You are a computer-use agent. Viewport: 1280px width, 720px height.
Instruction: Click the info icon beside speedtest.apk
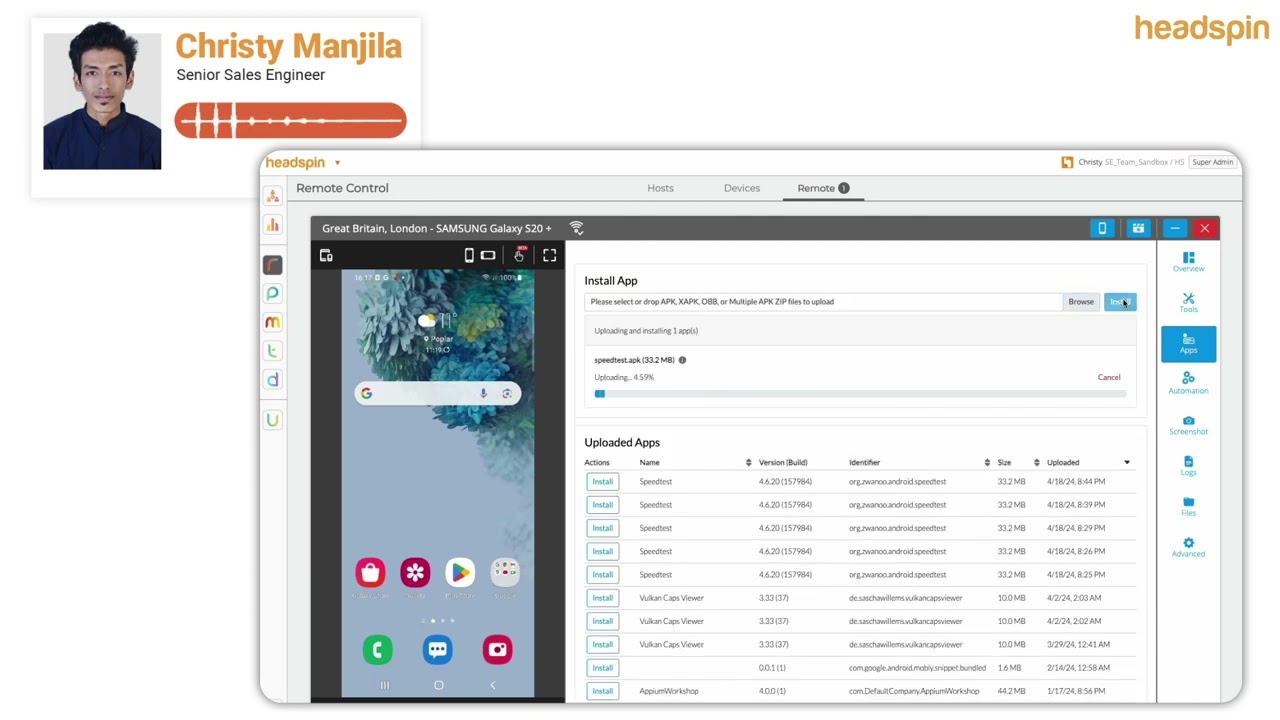click(683, 360)
